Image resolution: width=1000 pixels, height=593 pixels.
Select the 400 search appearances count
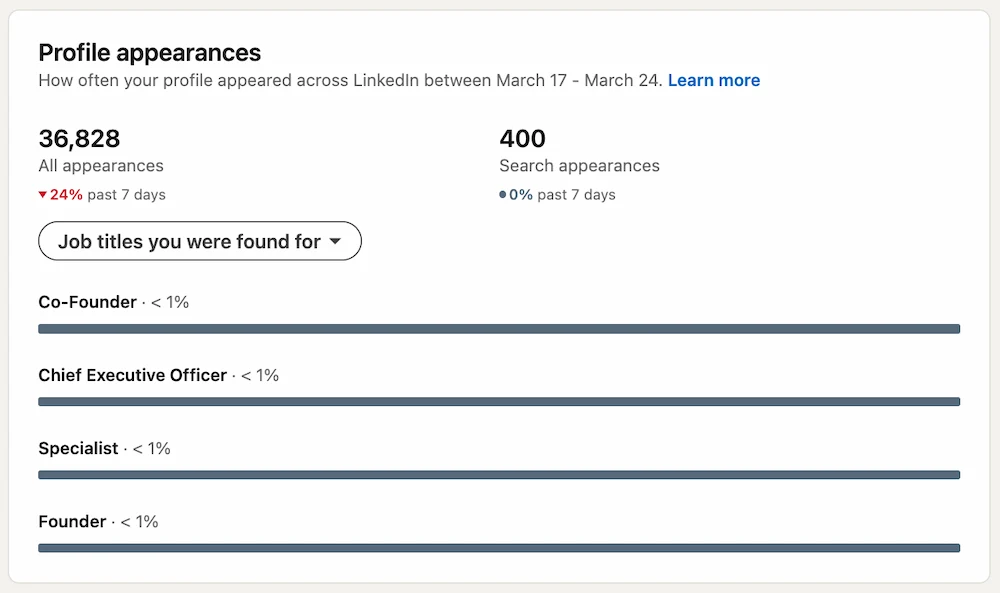(522, 139)
